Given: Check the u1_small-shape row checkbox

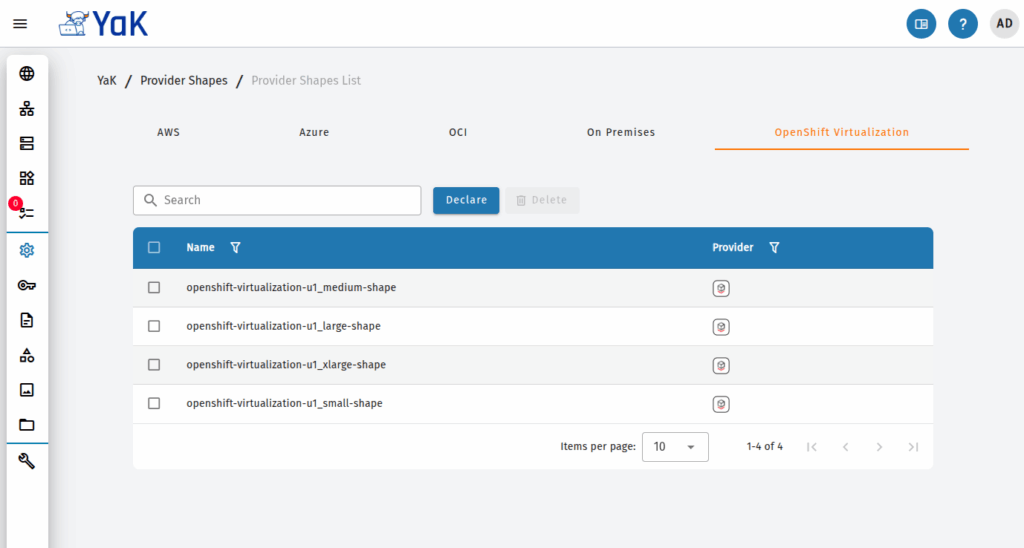Looking at the screenshot, I should 154,403.
